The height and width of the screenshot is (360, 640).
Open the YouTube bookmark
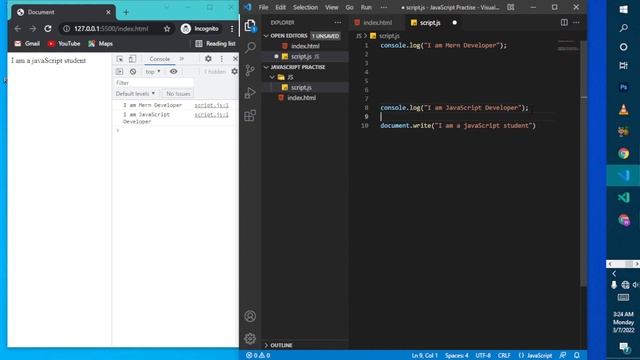[64, 44]
